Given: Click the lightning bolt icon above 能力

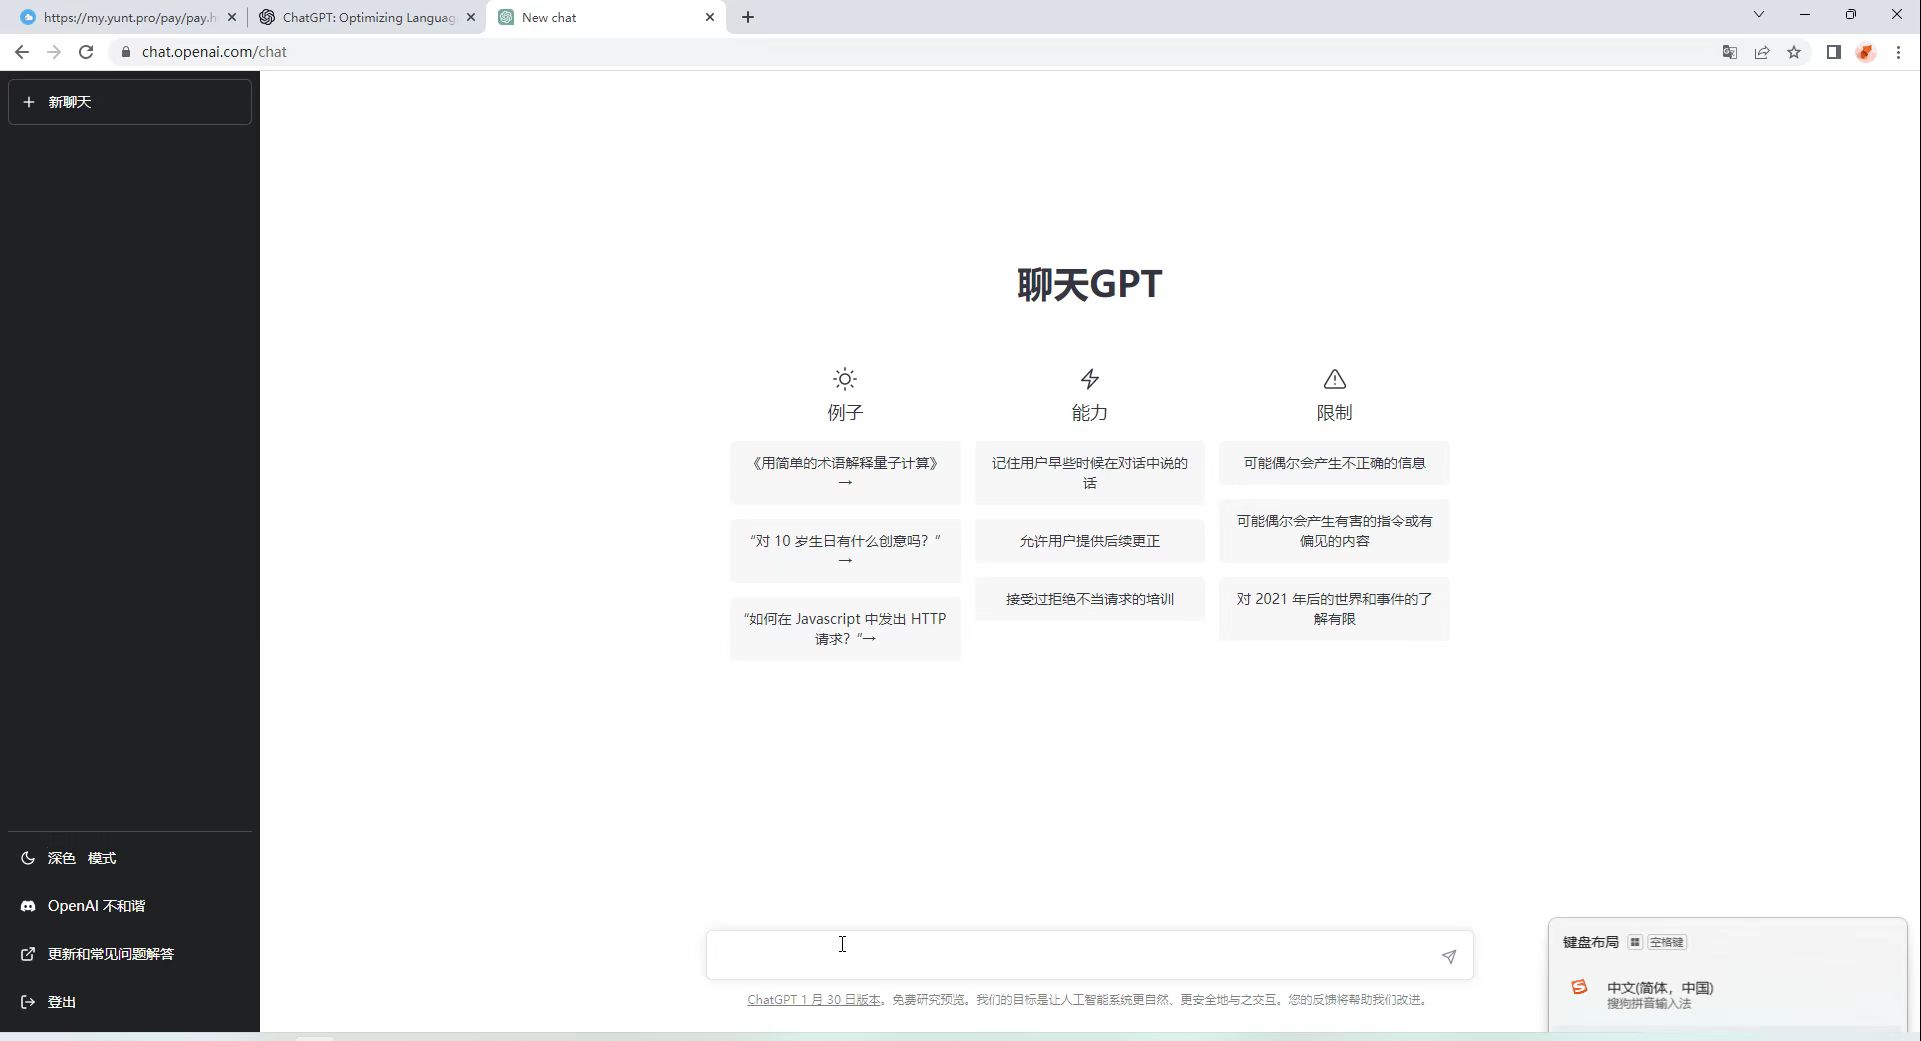Looking at the screenshot, I should click(1090, 379).
